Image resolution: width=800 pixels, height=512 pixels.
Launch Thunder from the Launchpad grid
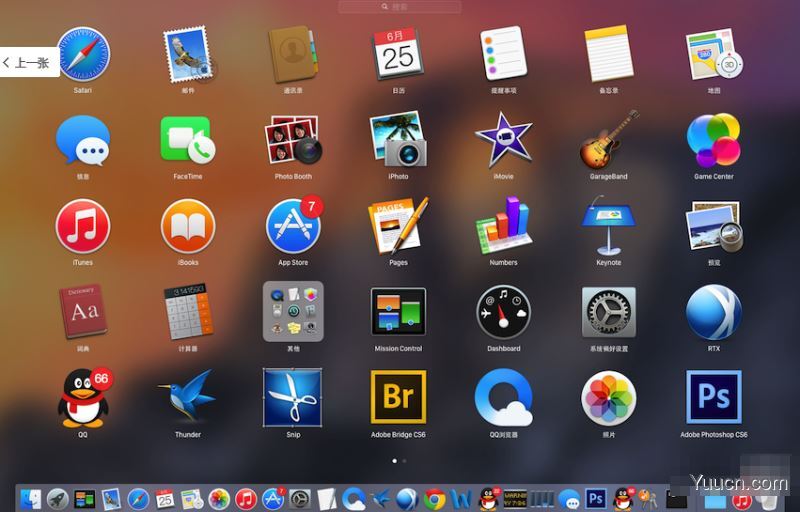[188, 398]
